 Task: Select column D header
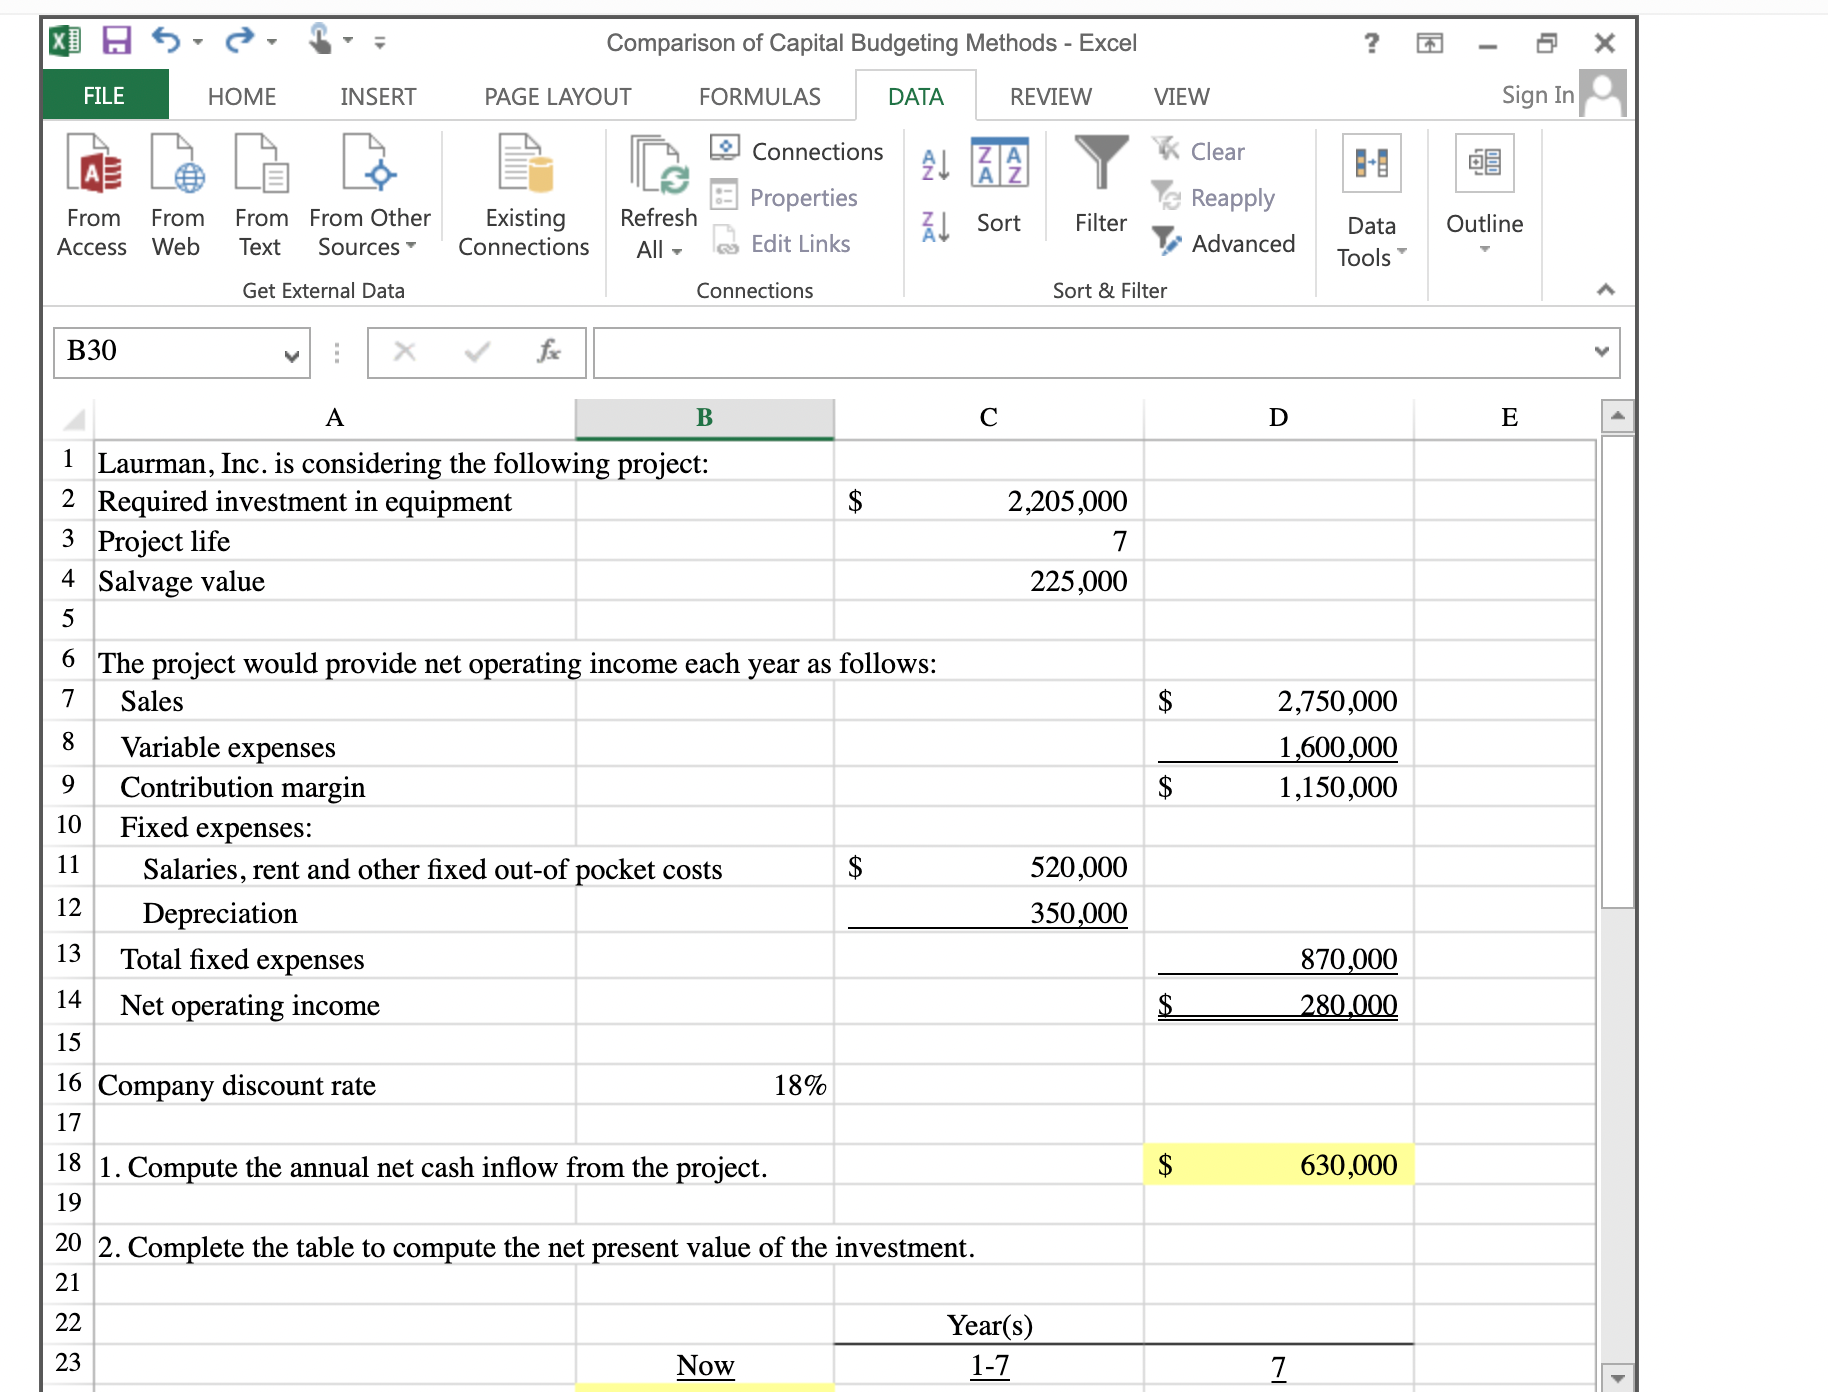click(x=1279, y=418)
